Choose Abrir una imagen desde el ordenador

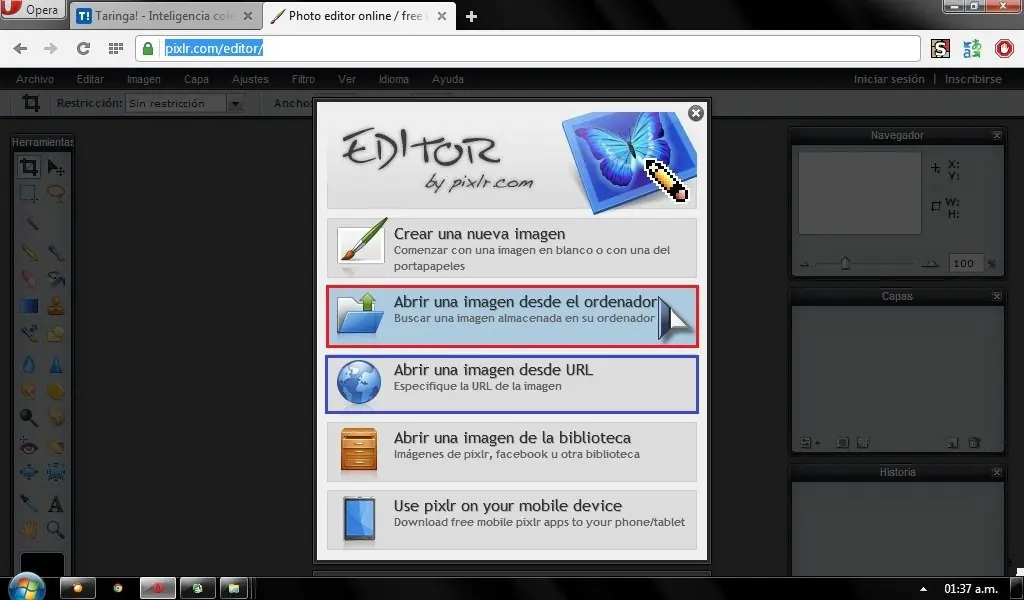tap(512, 316)
